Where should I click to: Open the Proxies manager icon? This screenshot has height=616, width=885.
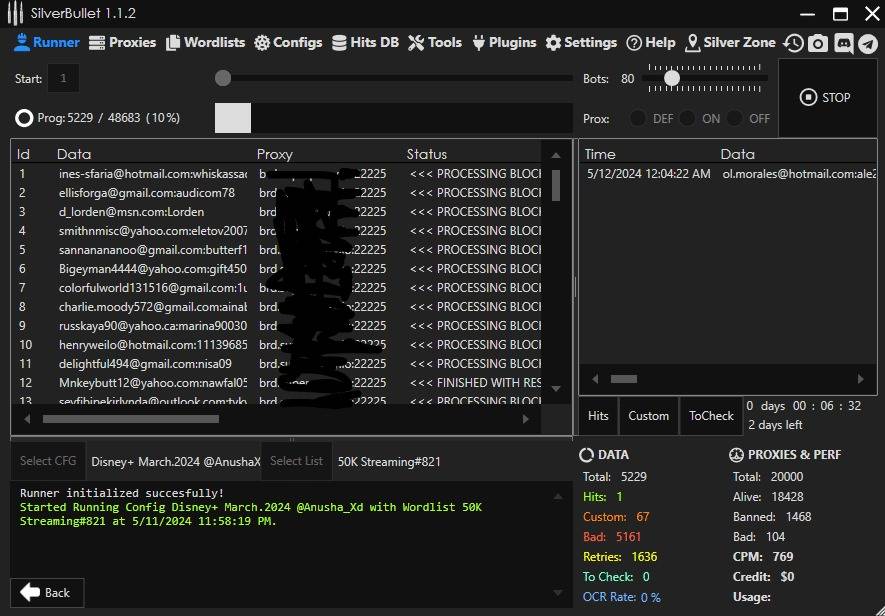pos(97,43)
